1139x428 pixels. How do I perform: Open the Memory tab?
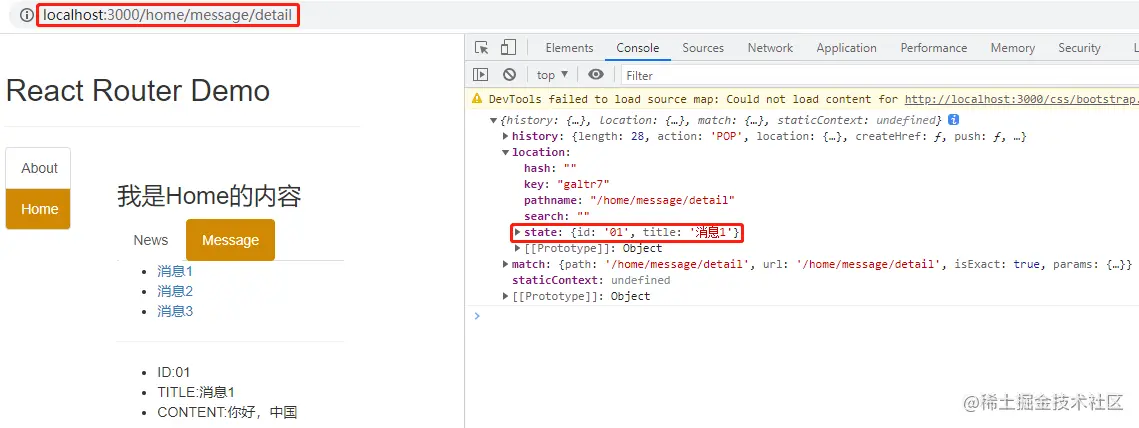point(1013,48)
